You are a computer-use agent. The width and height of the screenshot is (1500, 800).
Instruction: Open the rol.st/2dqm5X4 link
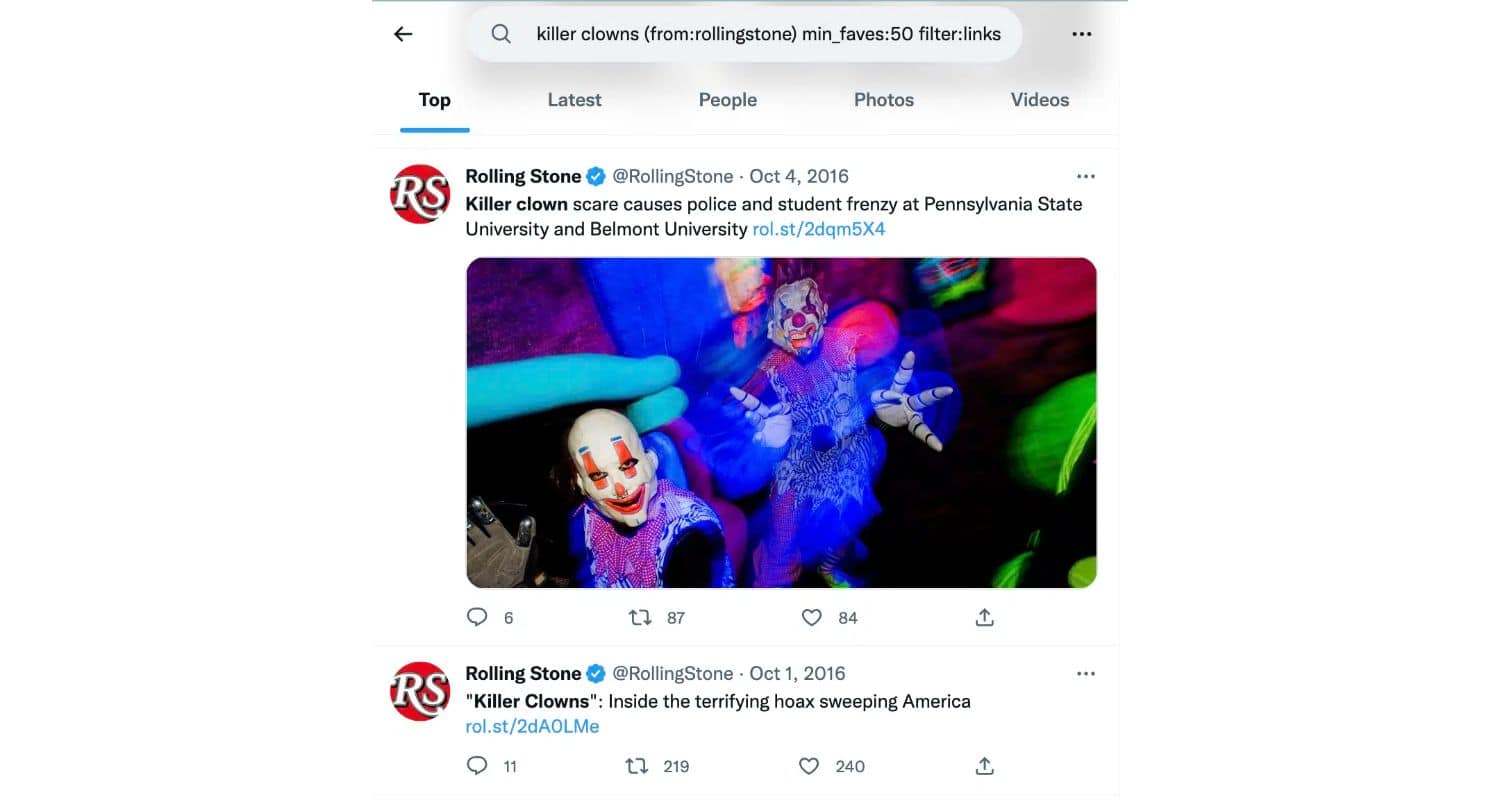click(x=819, y=229)
